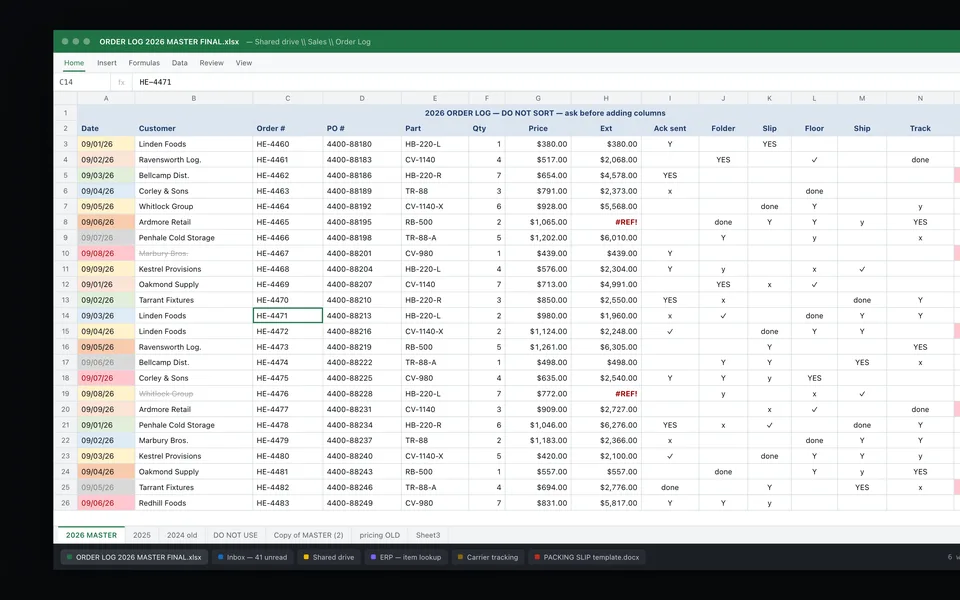Click the #REF! error in the HE-4476 row
This screenshot has height=600, width=960.
coord(606,394)
